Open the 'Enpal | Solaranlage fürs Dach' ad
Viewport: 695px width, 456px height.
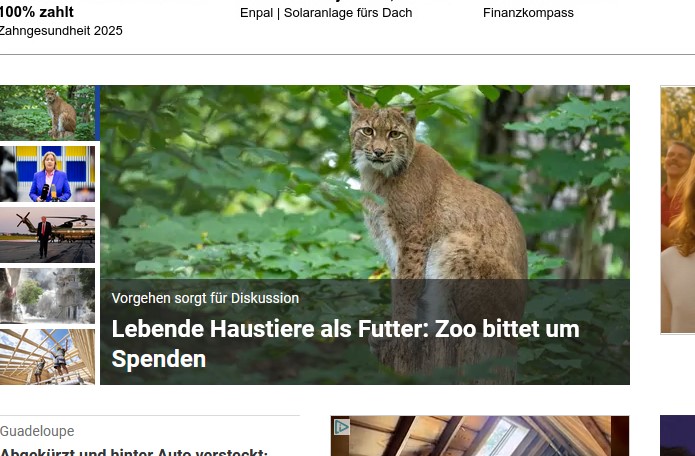click(326, 13)
